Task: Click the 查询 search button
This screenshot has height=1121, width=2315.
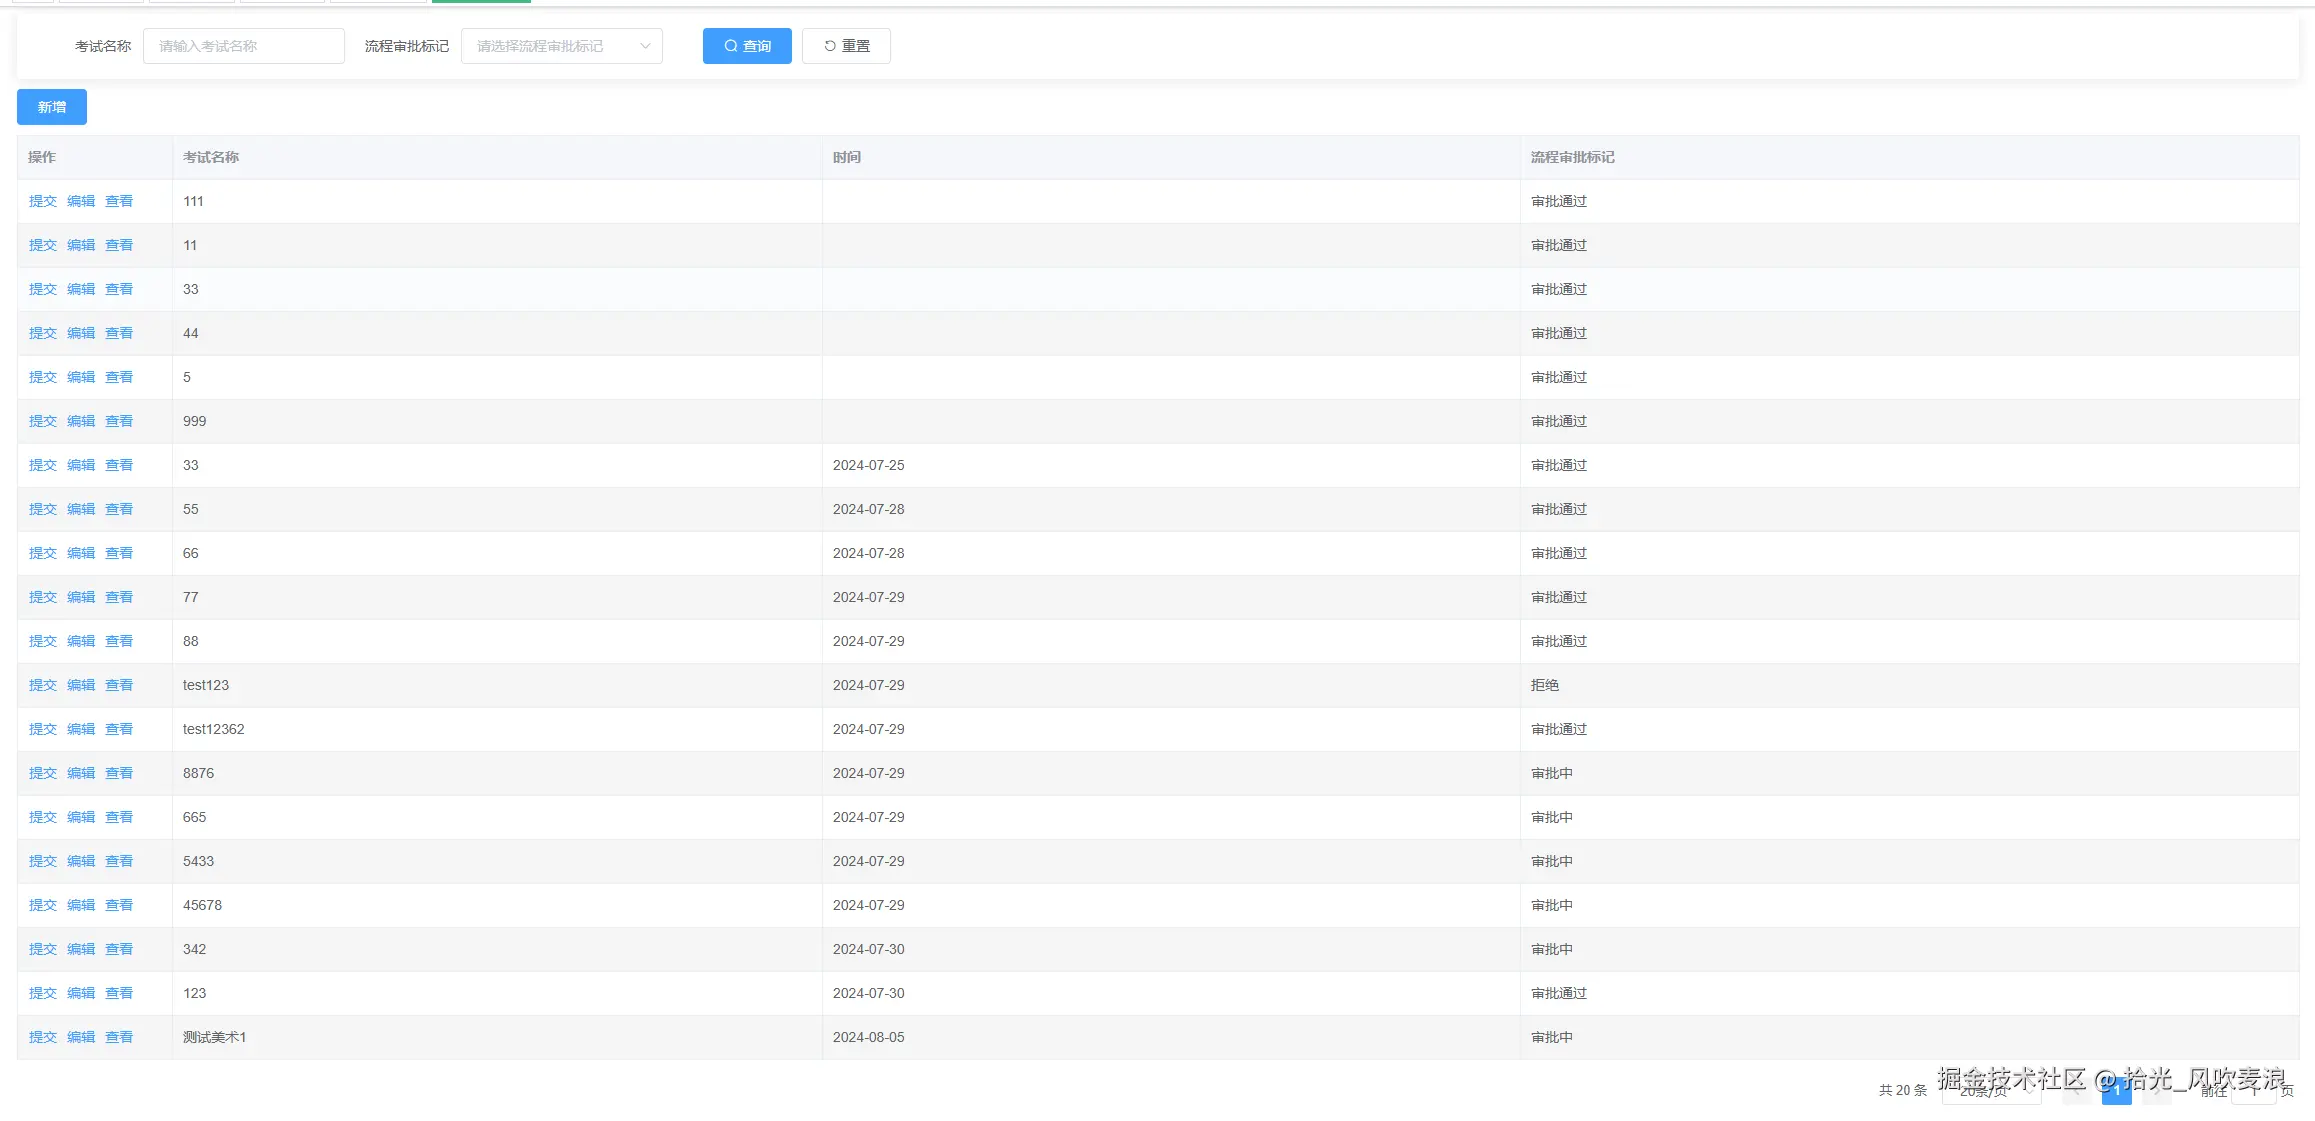Action: (746, 46)
